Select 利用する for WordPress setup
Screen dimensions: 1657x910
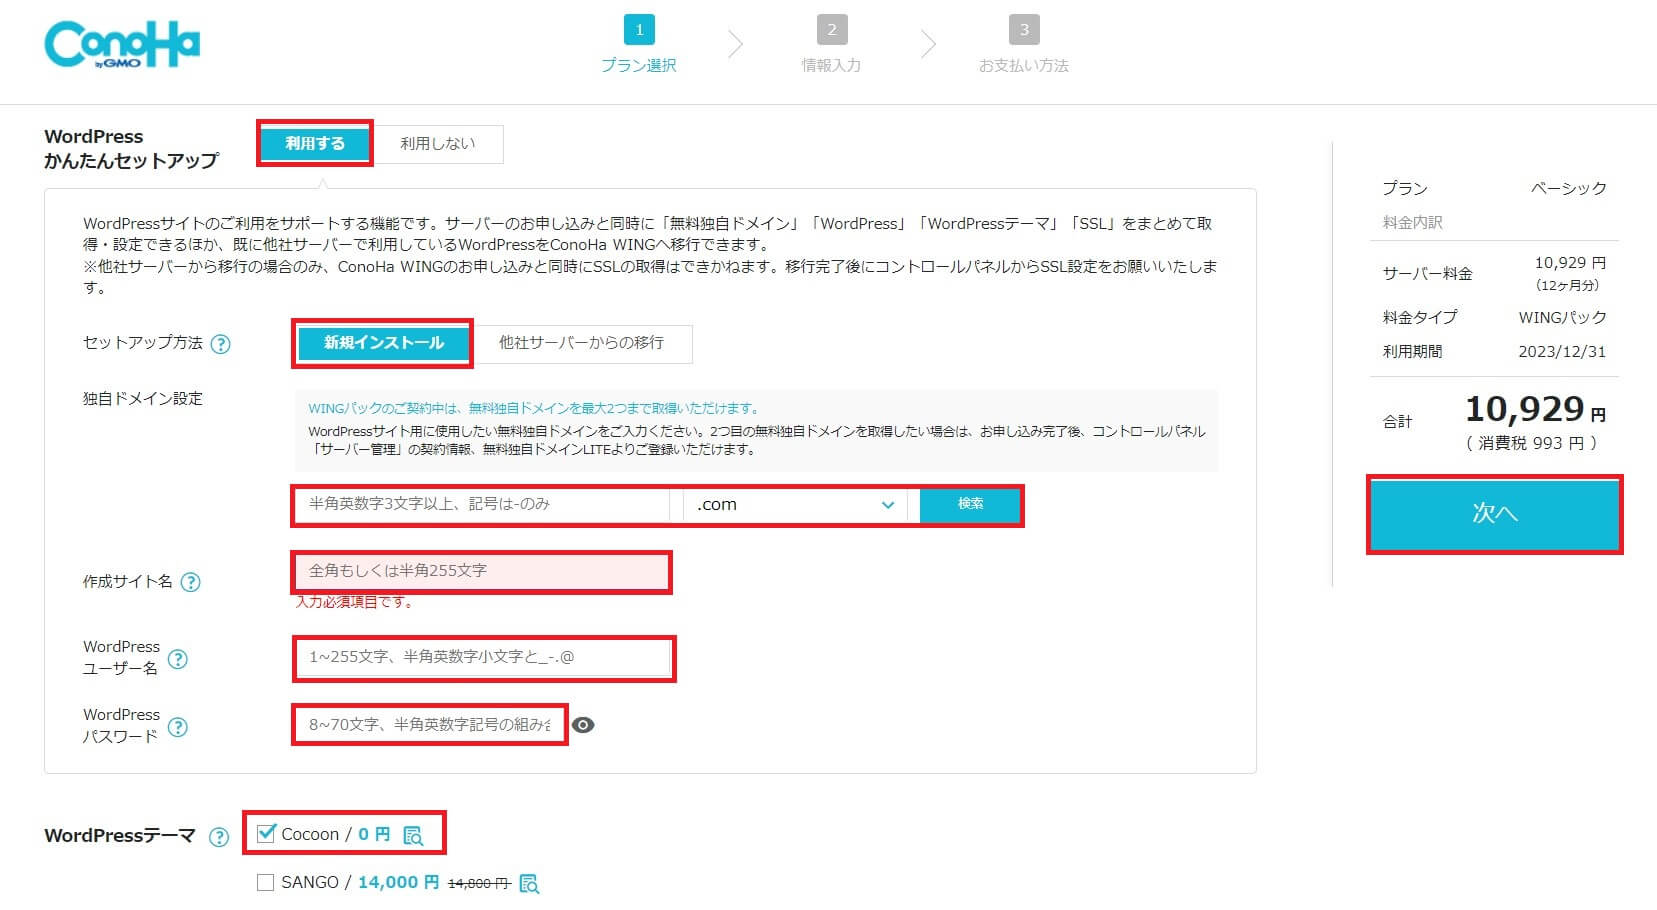(315, 144)
